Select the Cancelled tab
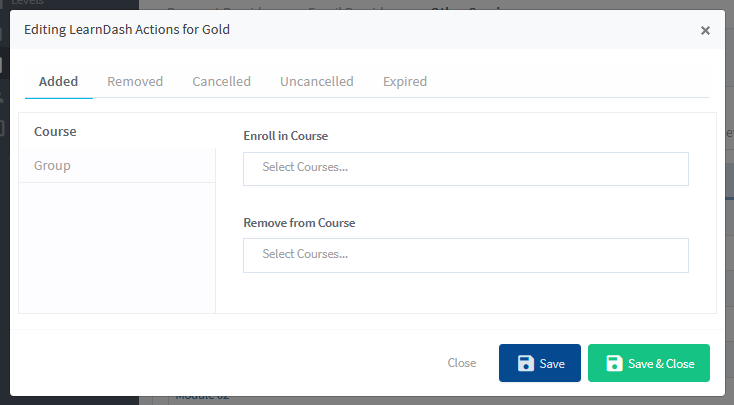The image size is (734, 405). click(221, 81)
